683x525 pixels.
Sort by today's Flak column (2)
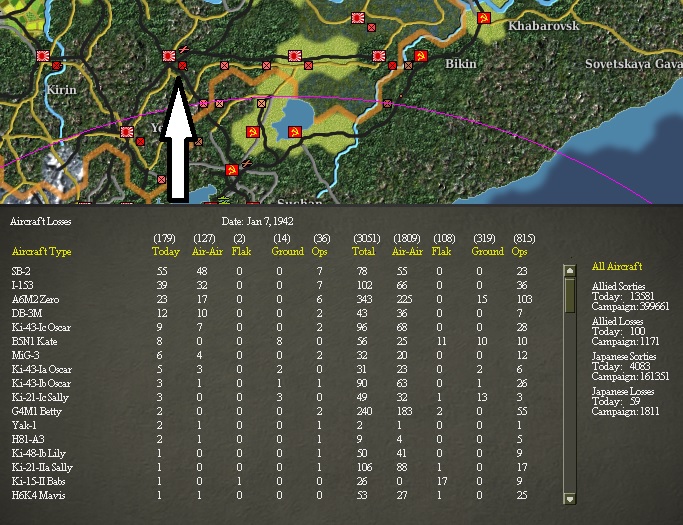tap(241, 251)
